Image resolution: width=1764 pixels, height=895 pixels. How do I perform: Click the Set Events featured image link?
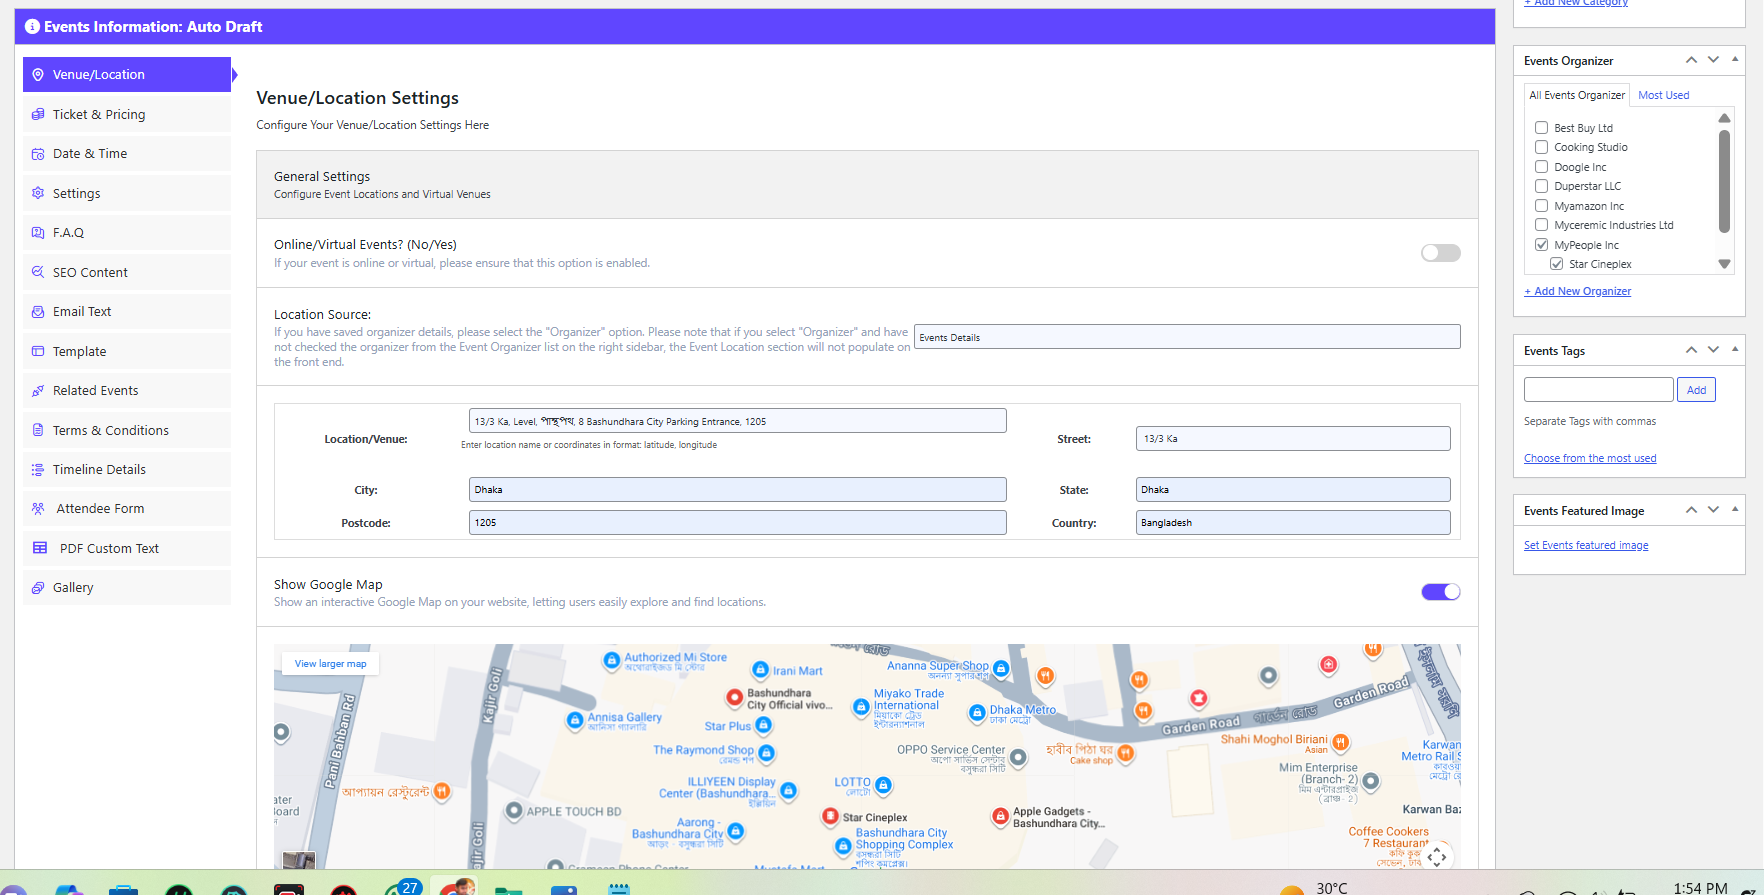click(1585, 546)
